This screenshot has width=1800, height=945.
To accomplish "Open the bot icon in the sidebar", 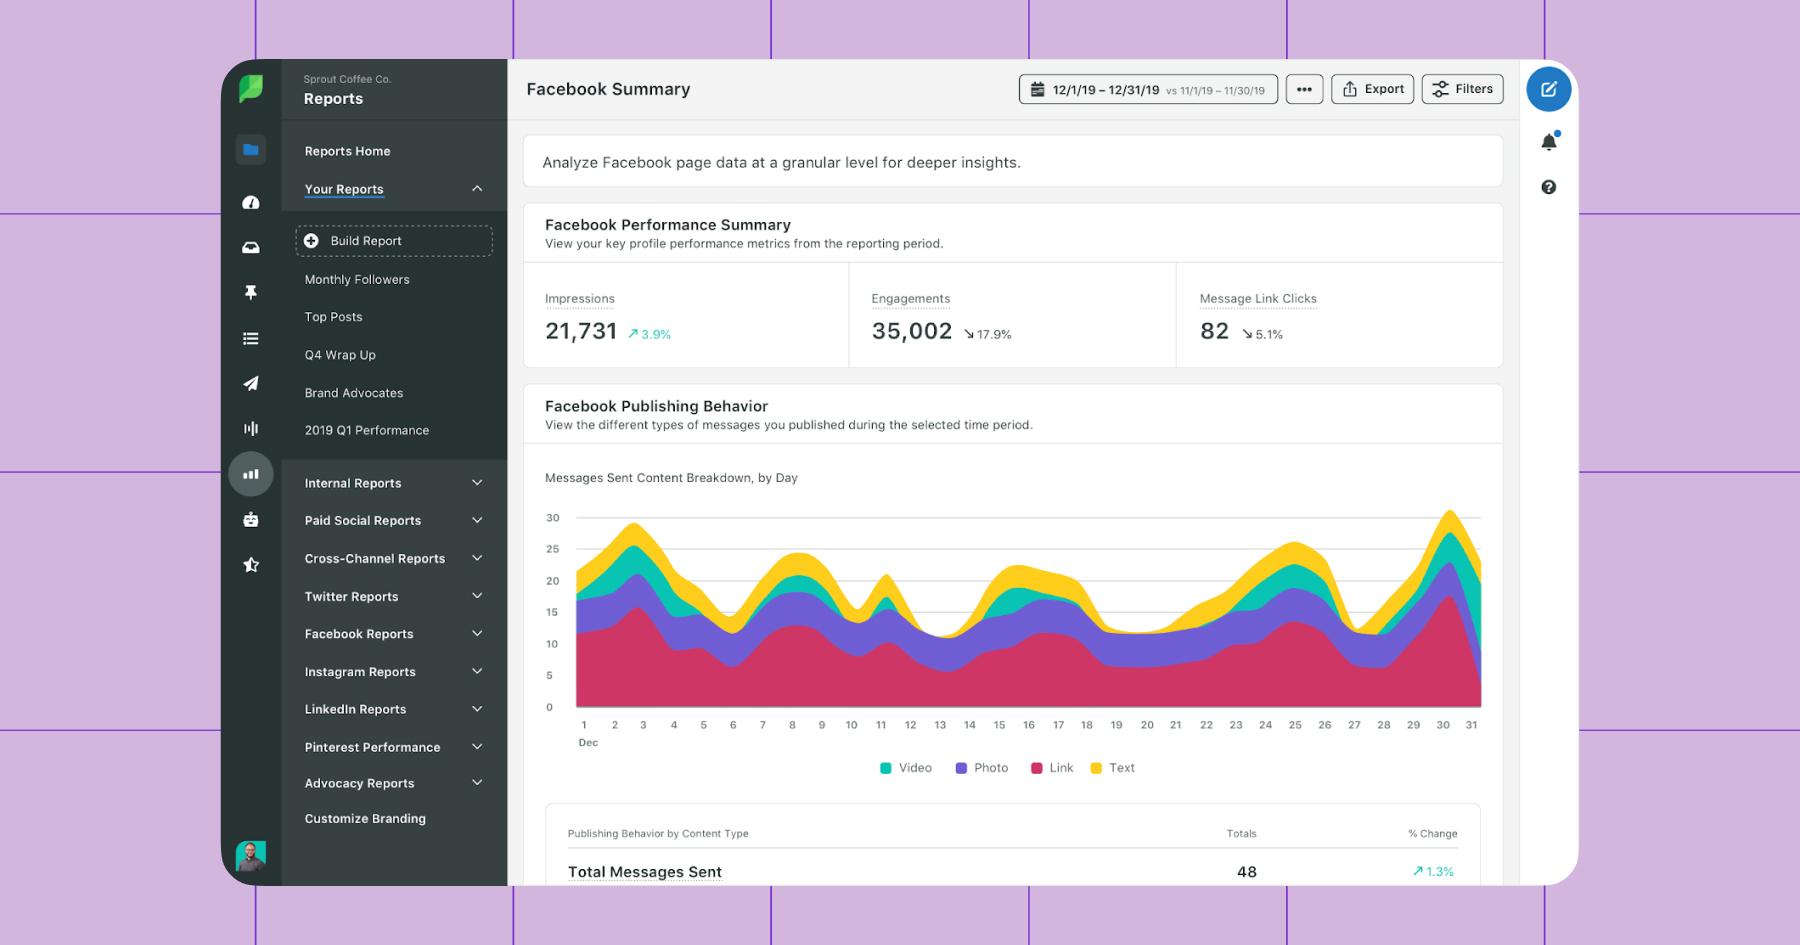I will point(251,519).
